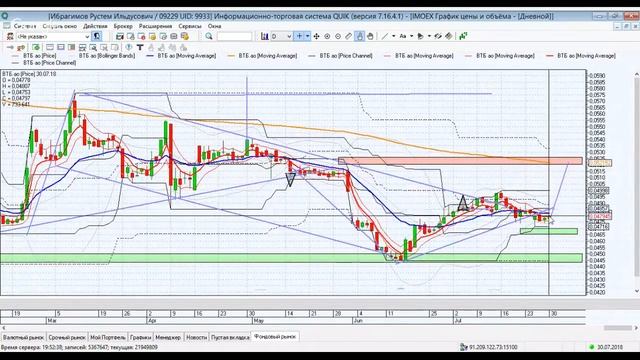The image size is (640, 360).
Task: Select the trend line drawing tool
Action: [x=384, y=36]
